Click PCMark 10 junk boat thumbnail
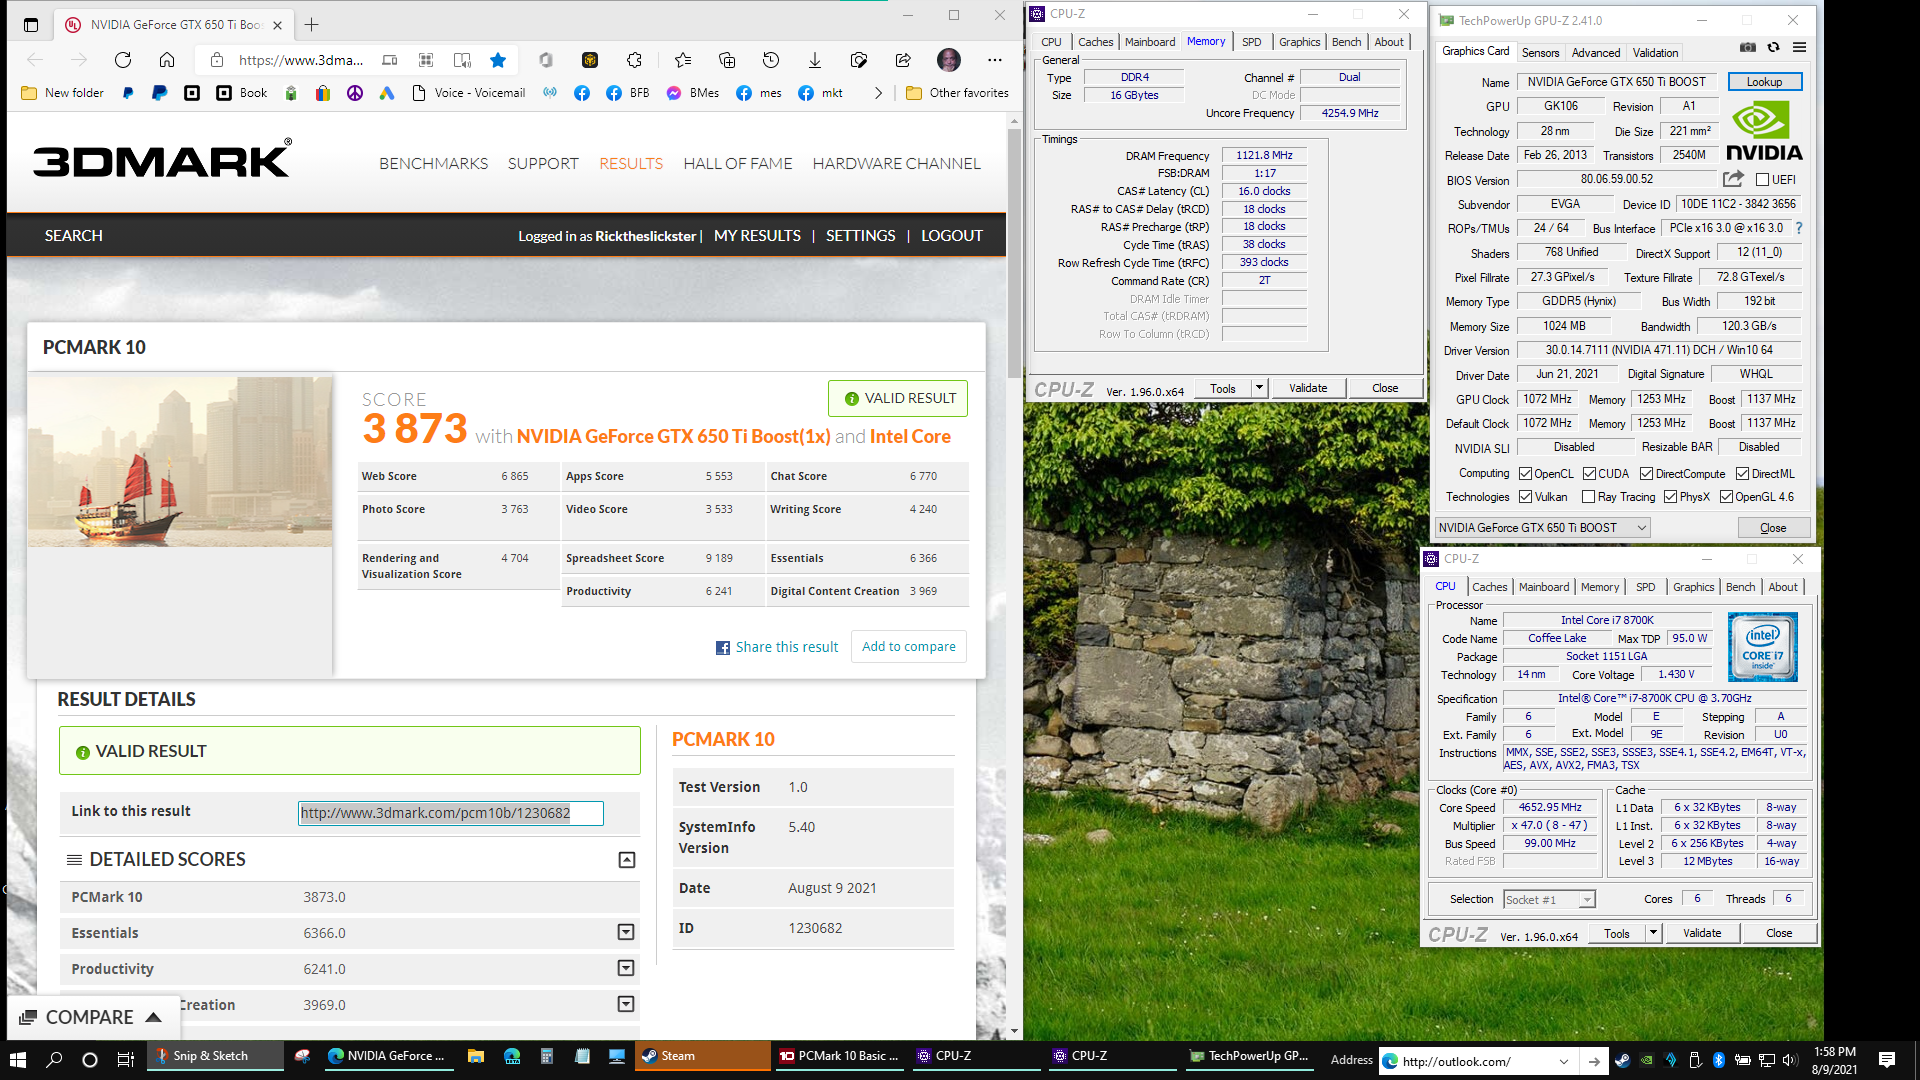 tap(180, 461)
